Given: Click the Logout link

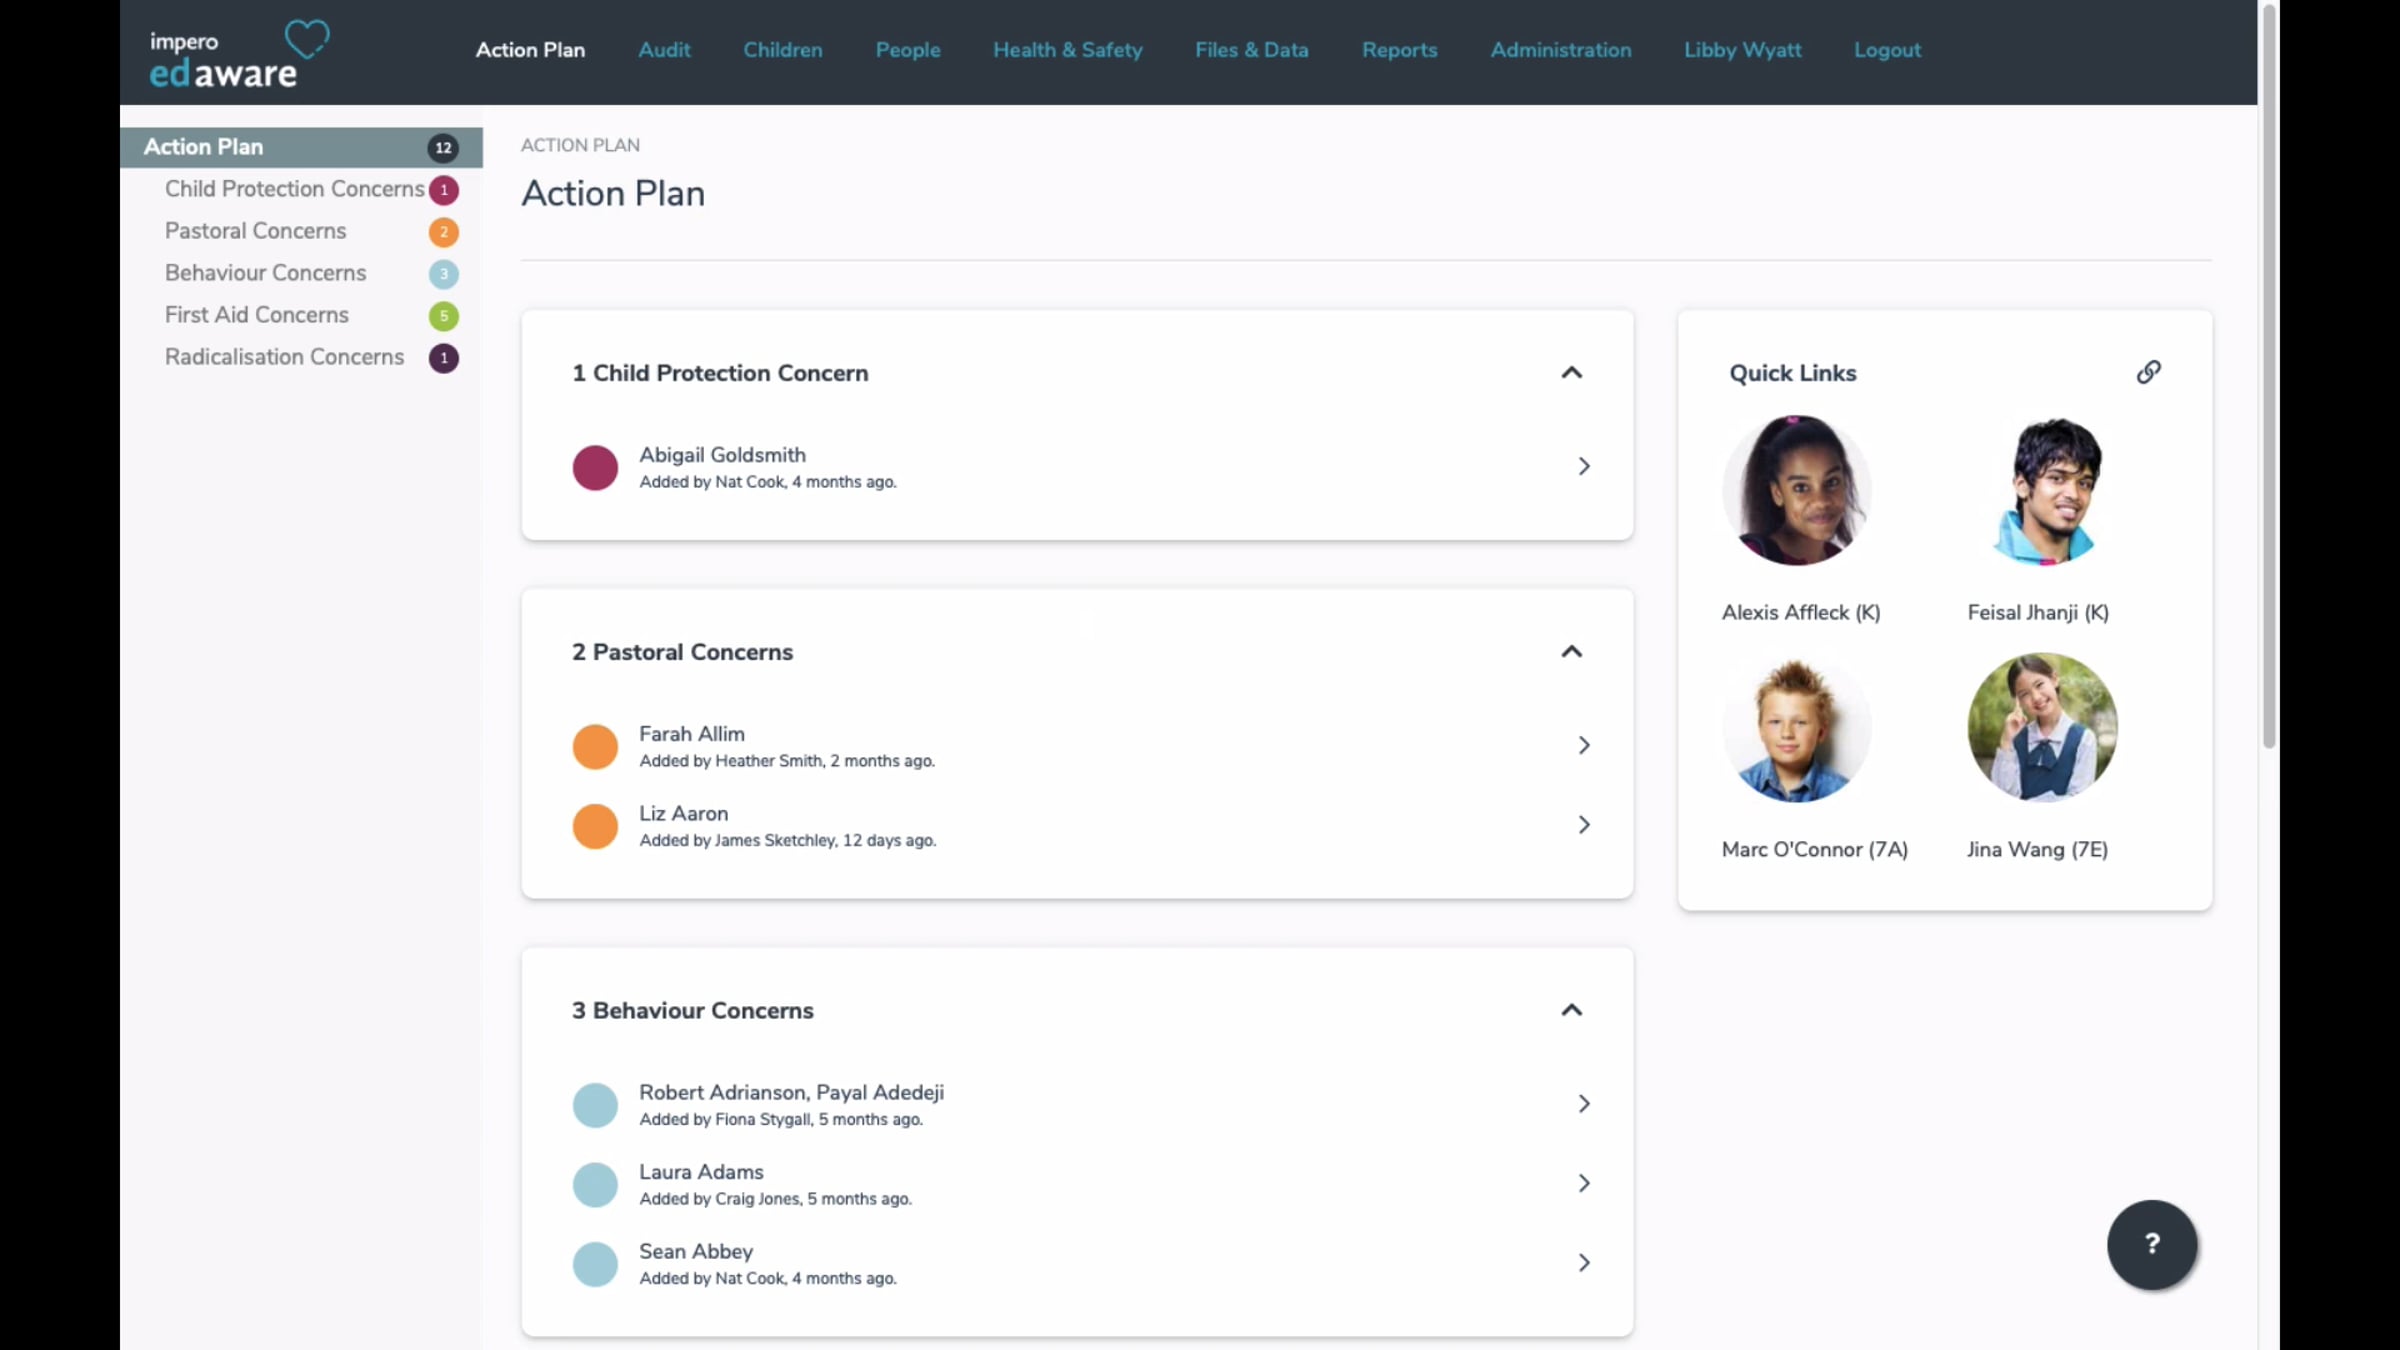Looking at the screenshot, I should point(1886,50).
